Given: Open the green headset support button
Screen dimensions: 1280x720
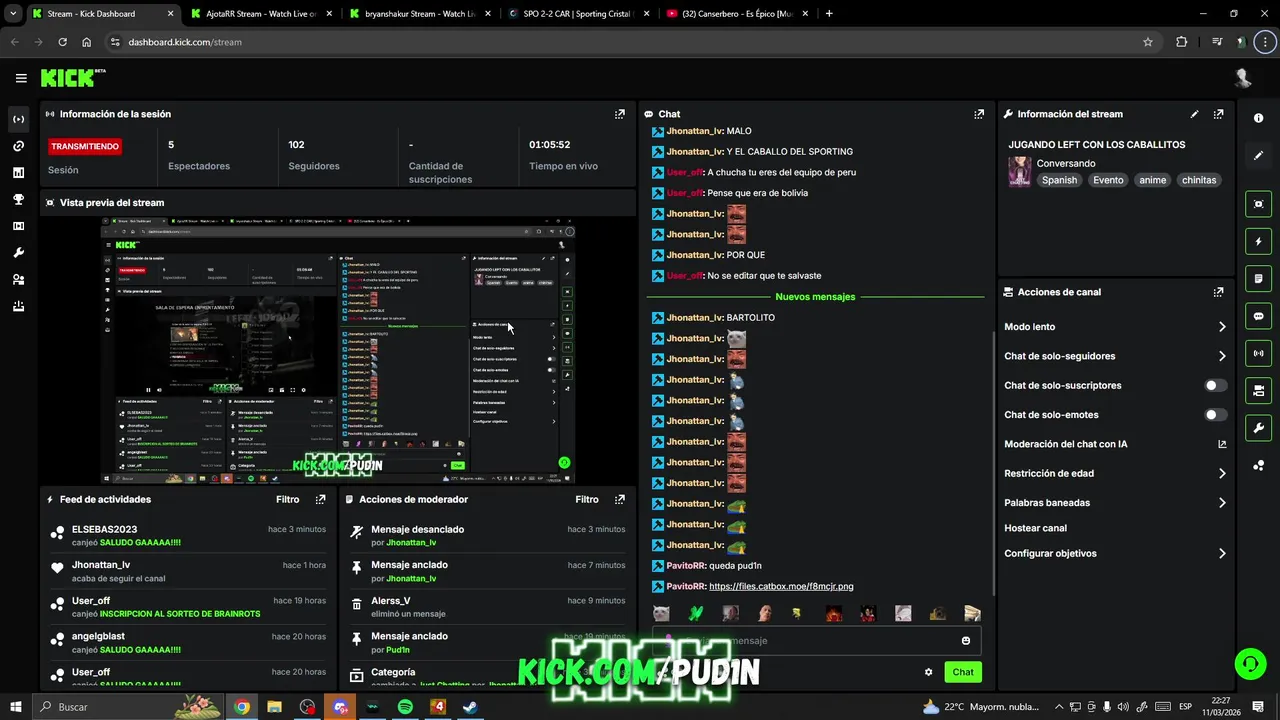Looking at the screenshot, I should click(x=1249, y=663).
